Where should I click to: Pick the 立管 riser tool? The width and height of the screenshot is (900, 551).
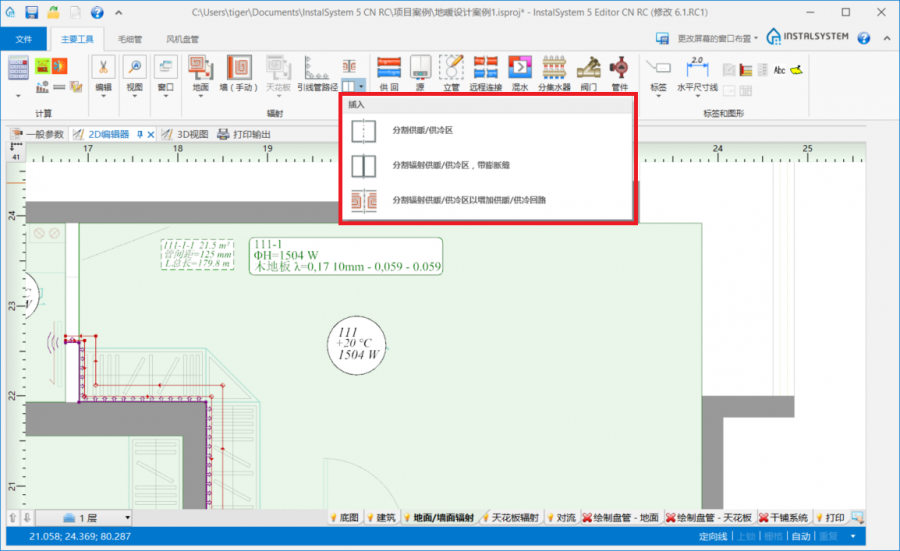click(451, 68)
